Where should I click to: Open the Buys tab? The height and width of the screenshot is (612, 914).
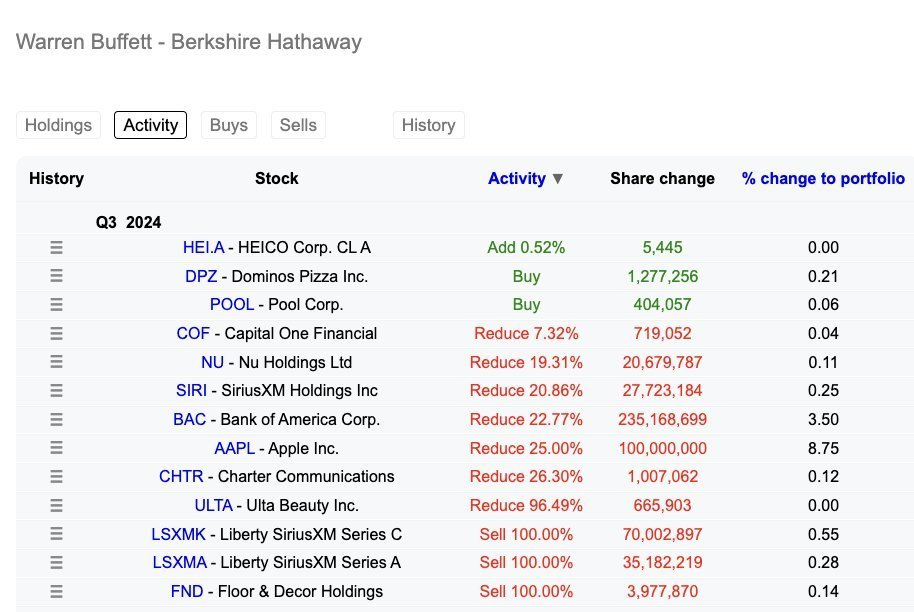(228, 125)
